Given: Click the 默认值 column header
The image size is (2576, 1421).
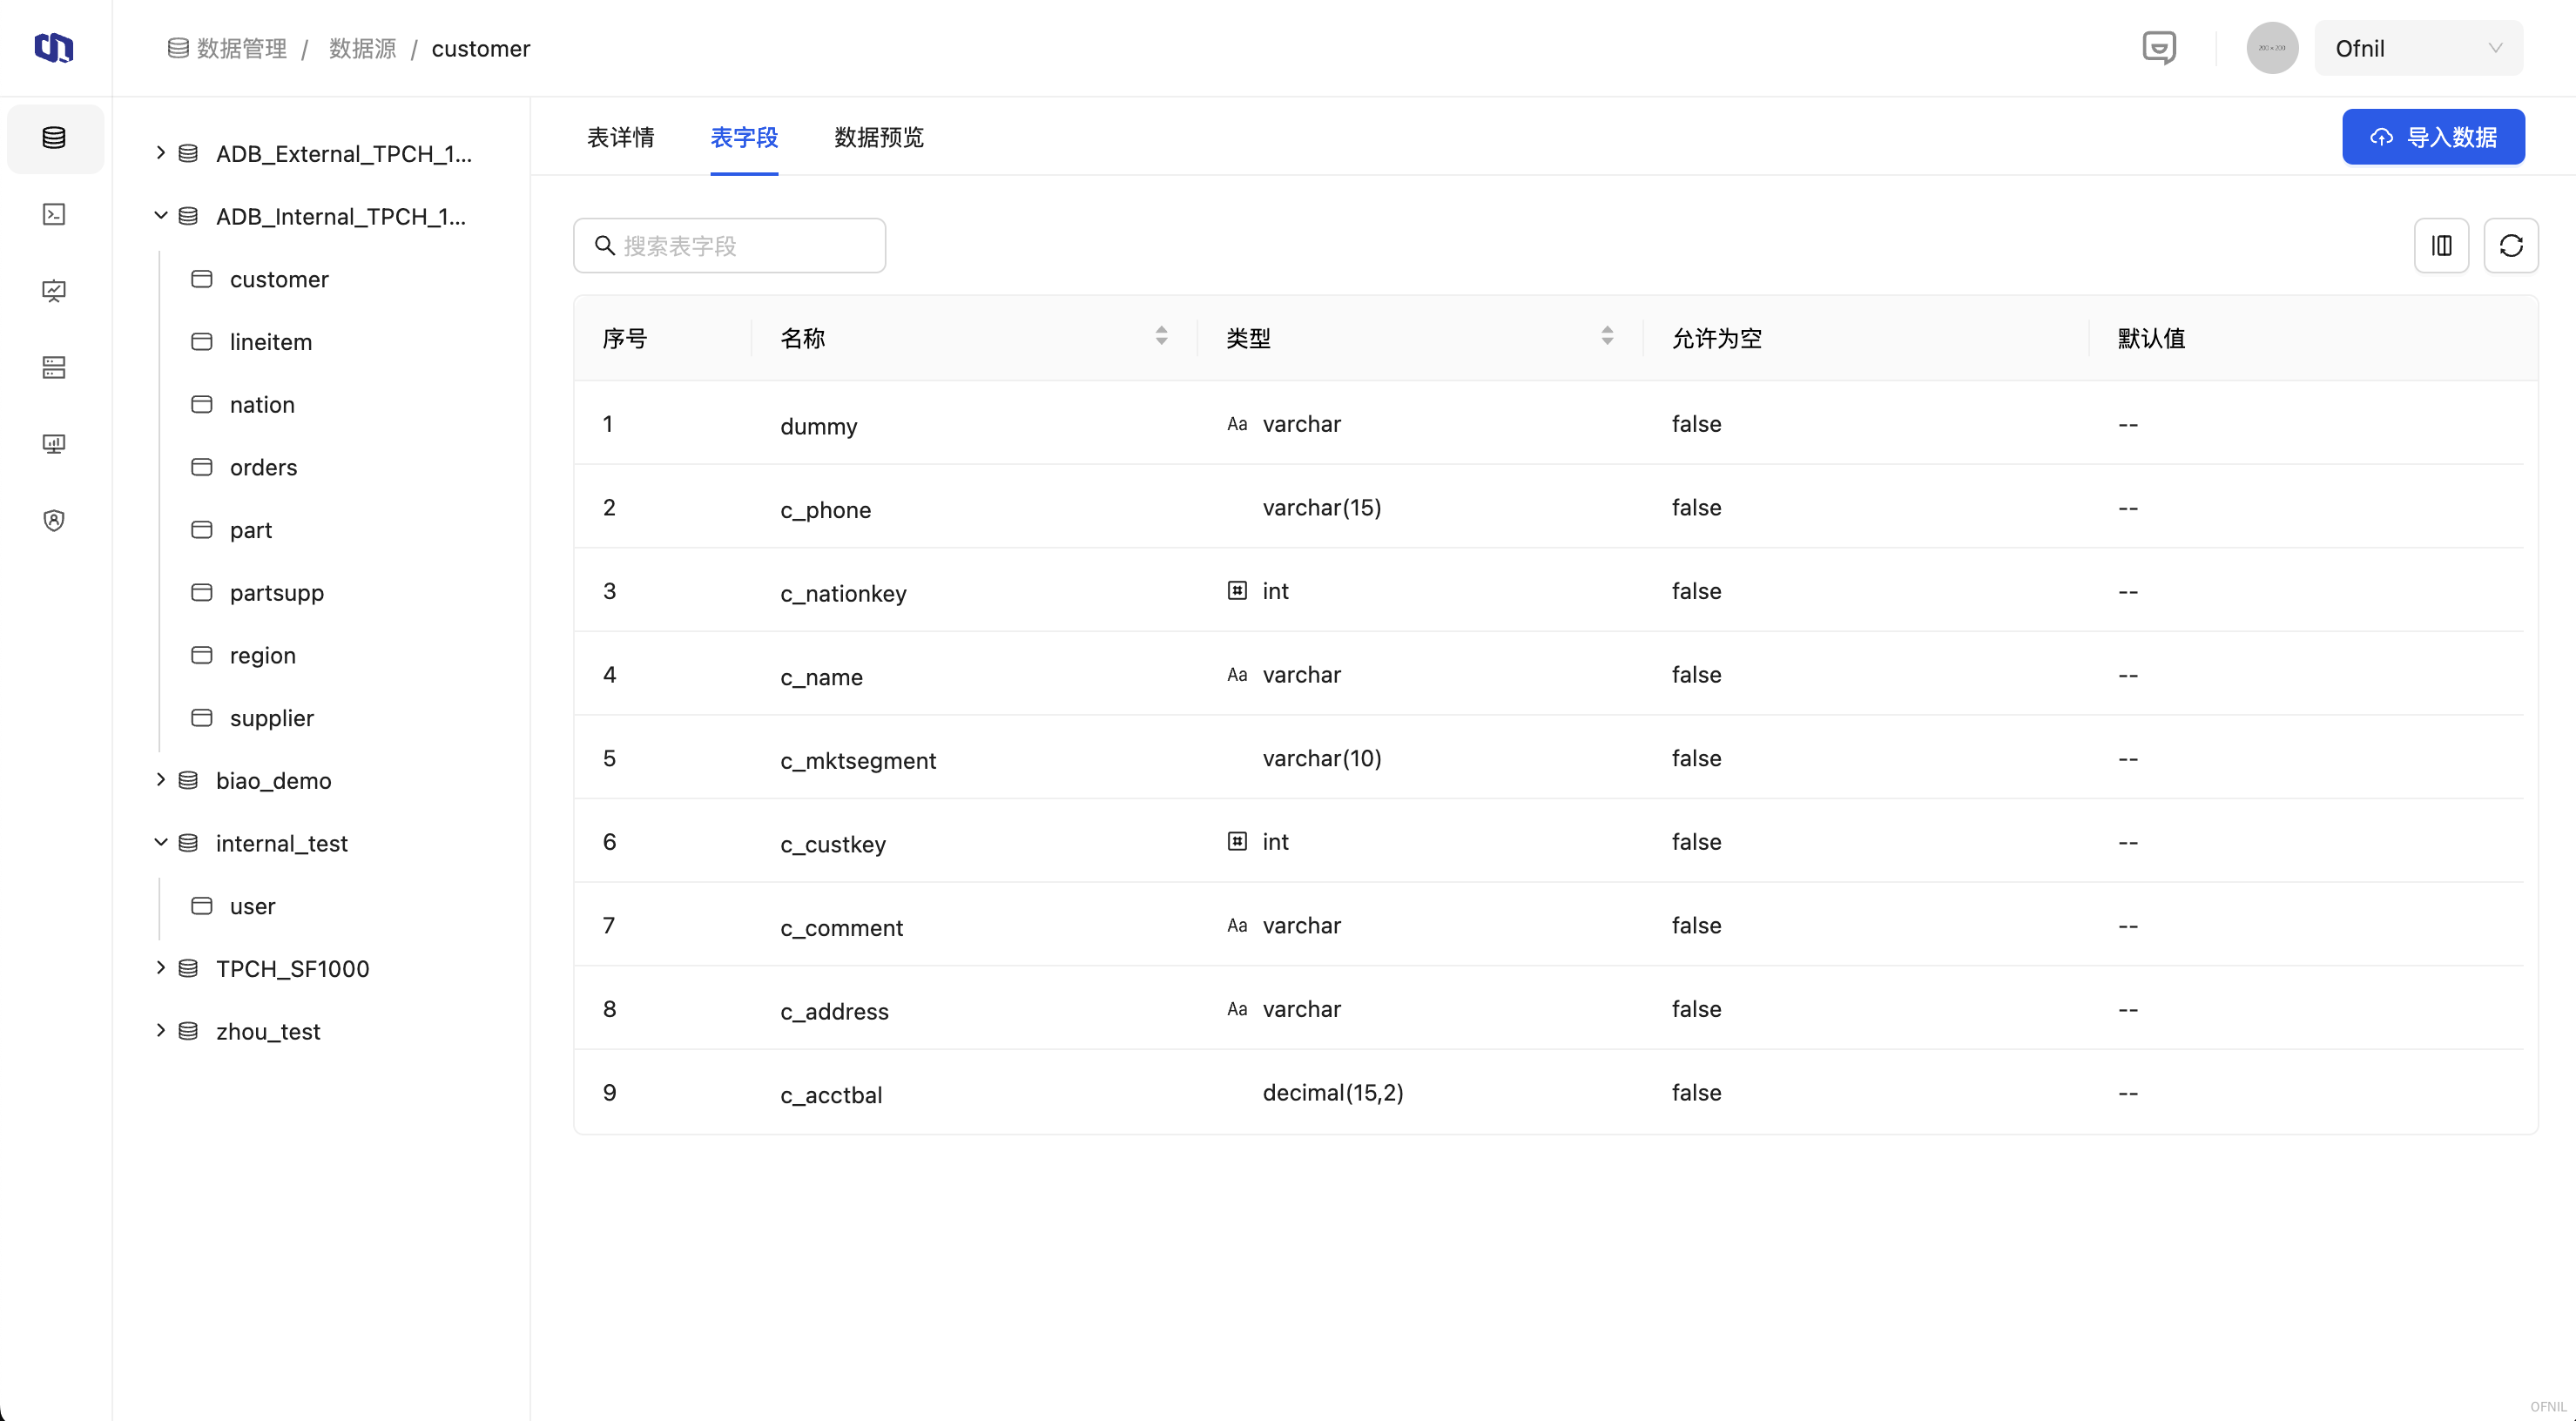Looking at the screenshot, I should pyautogui.click(x=2151, y=338).
